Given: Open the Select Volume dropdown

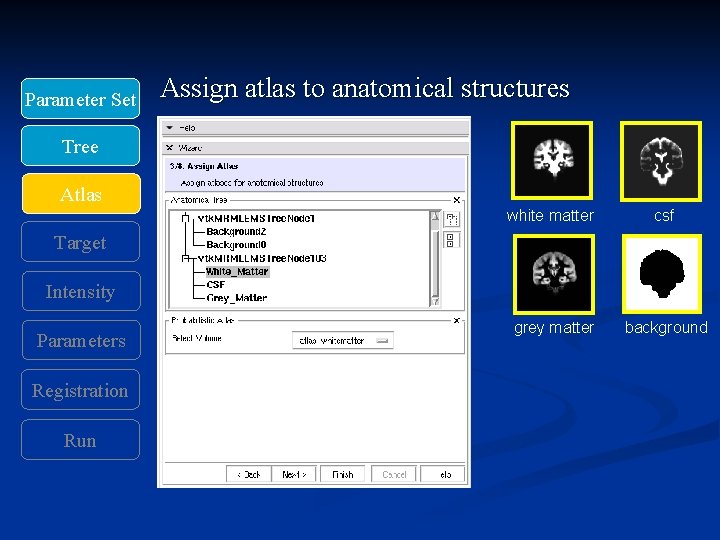Looking at the screenshot, I should pyautogui.click(x=343, y=341).
